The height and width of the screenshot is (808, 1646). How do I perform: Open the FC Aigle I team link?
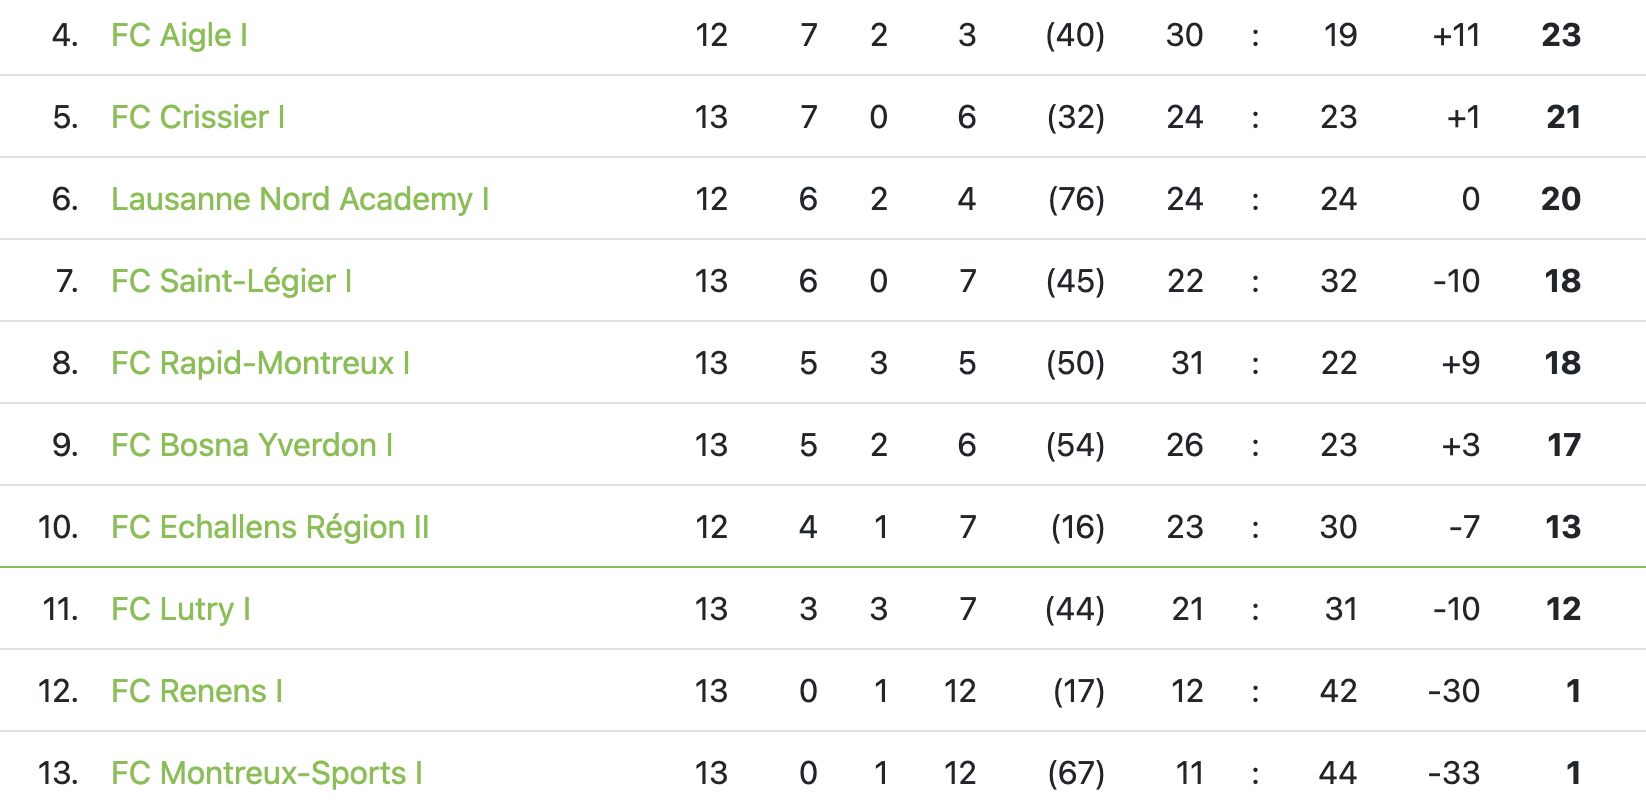179,36
